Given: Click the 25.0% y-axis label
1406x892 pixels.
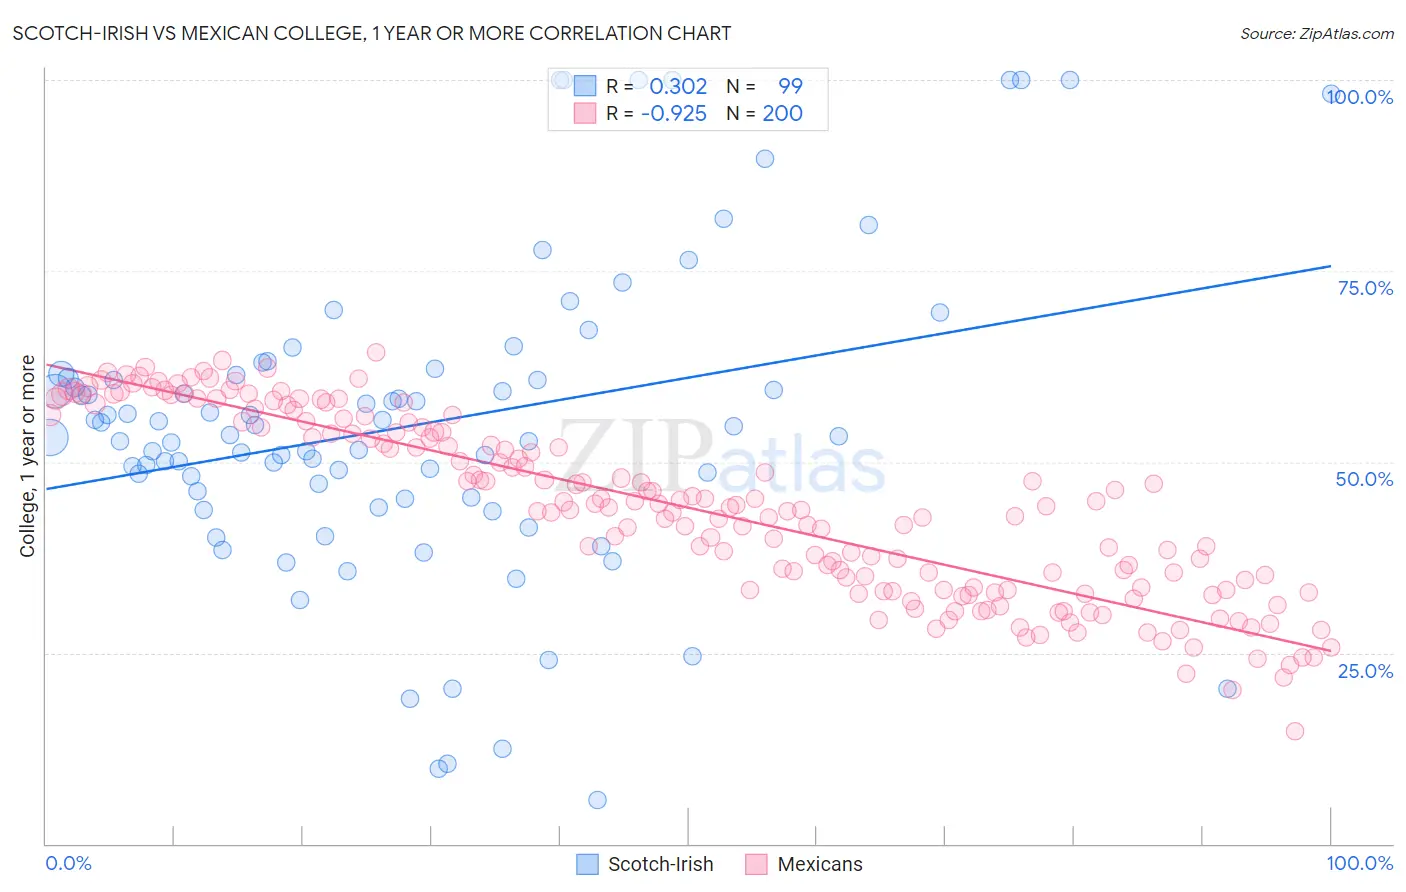Looking at the screenshot, I should tap(1365, 670).
